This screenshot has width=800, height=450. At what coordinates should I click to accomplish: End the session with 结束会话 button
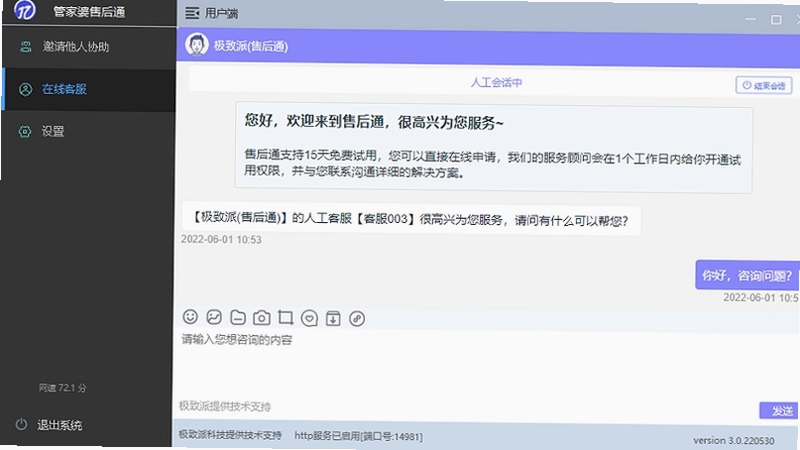tap(764, 85)
